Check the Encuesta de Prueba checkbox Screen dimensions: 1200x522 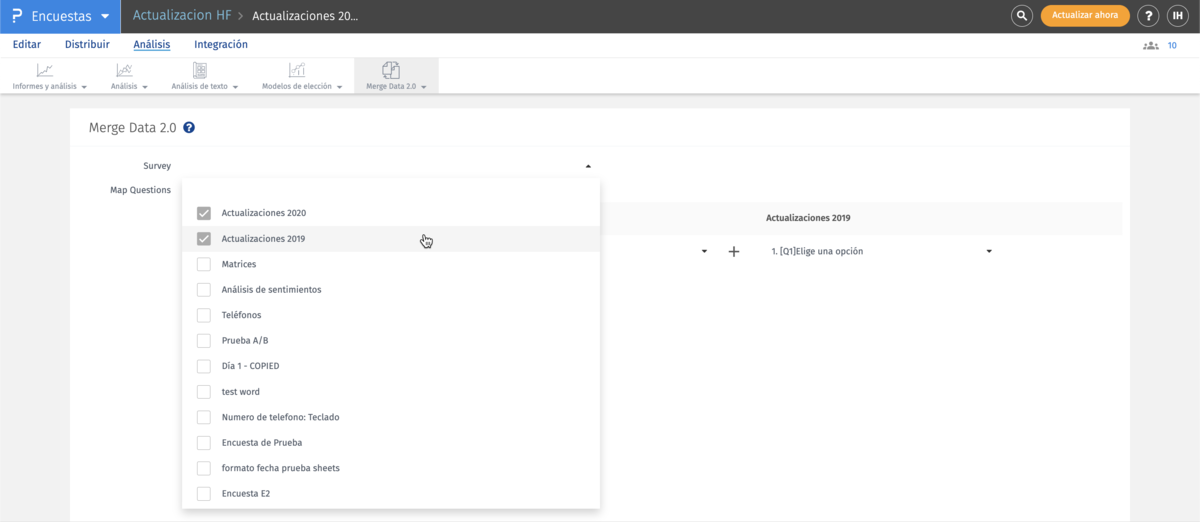pyautogui.click(x=204, y=443)
